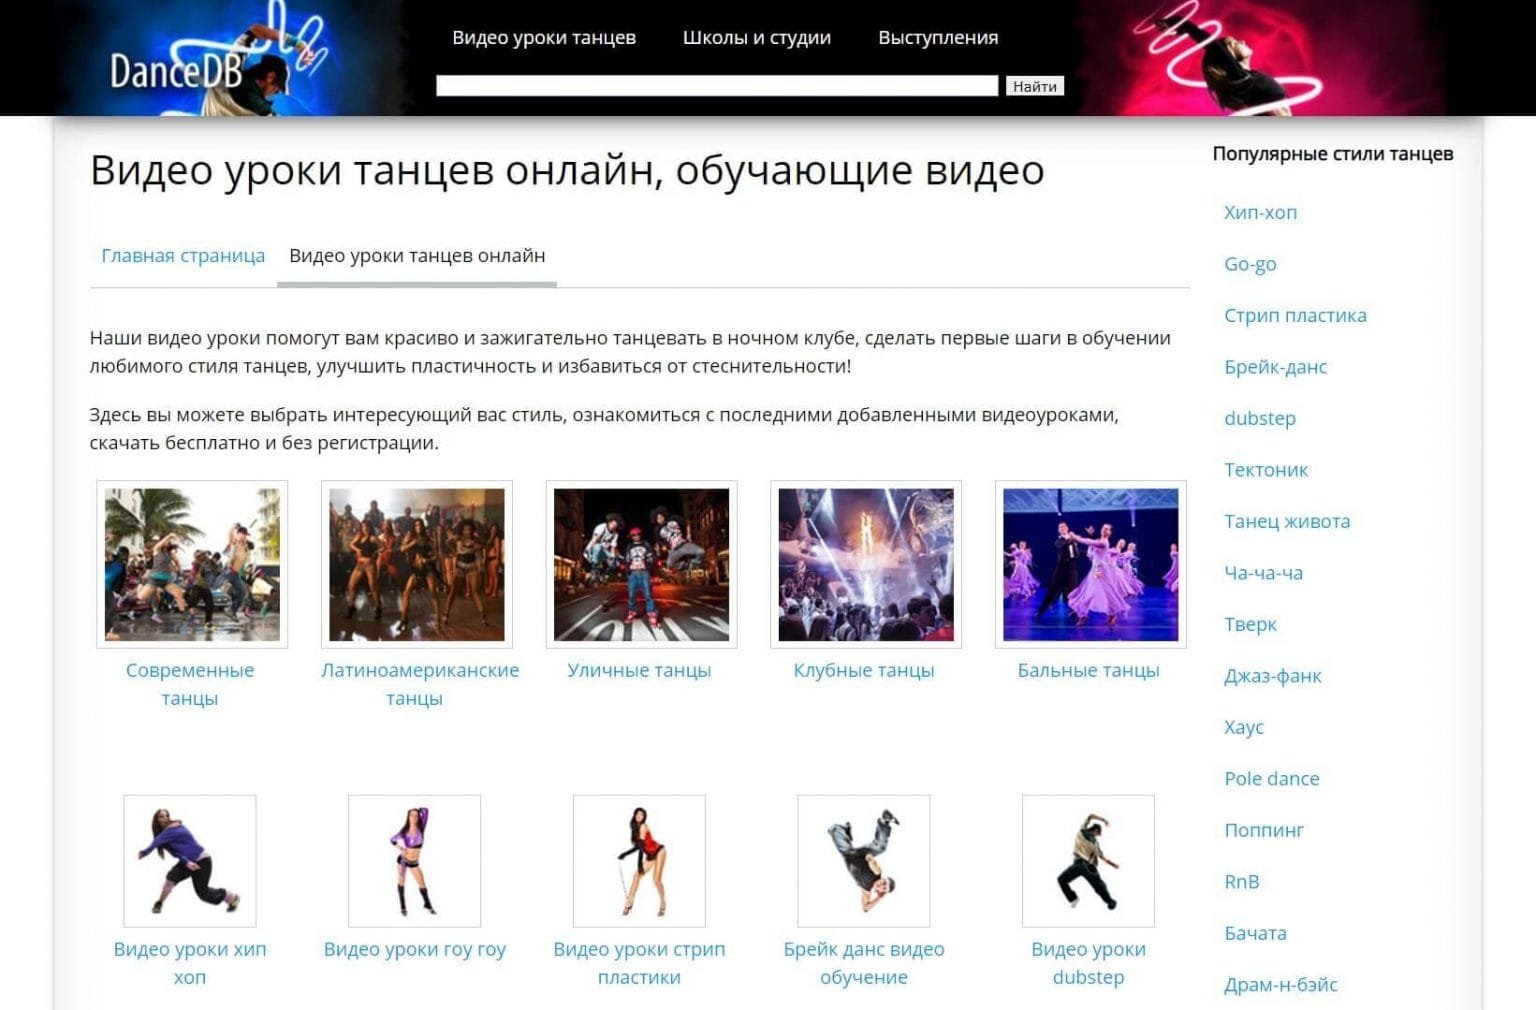Open Уличные танцы thumbnail image
Image resolution: width=1536 pixels, height=1010 pixels.
click(x=641, y=565)
